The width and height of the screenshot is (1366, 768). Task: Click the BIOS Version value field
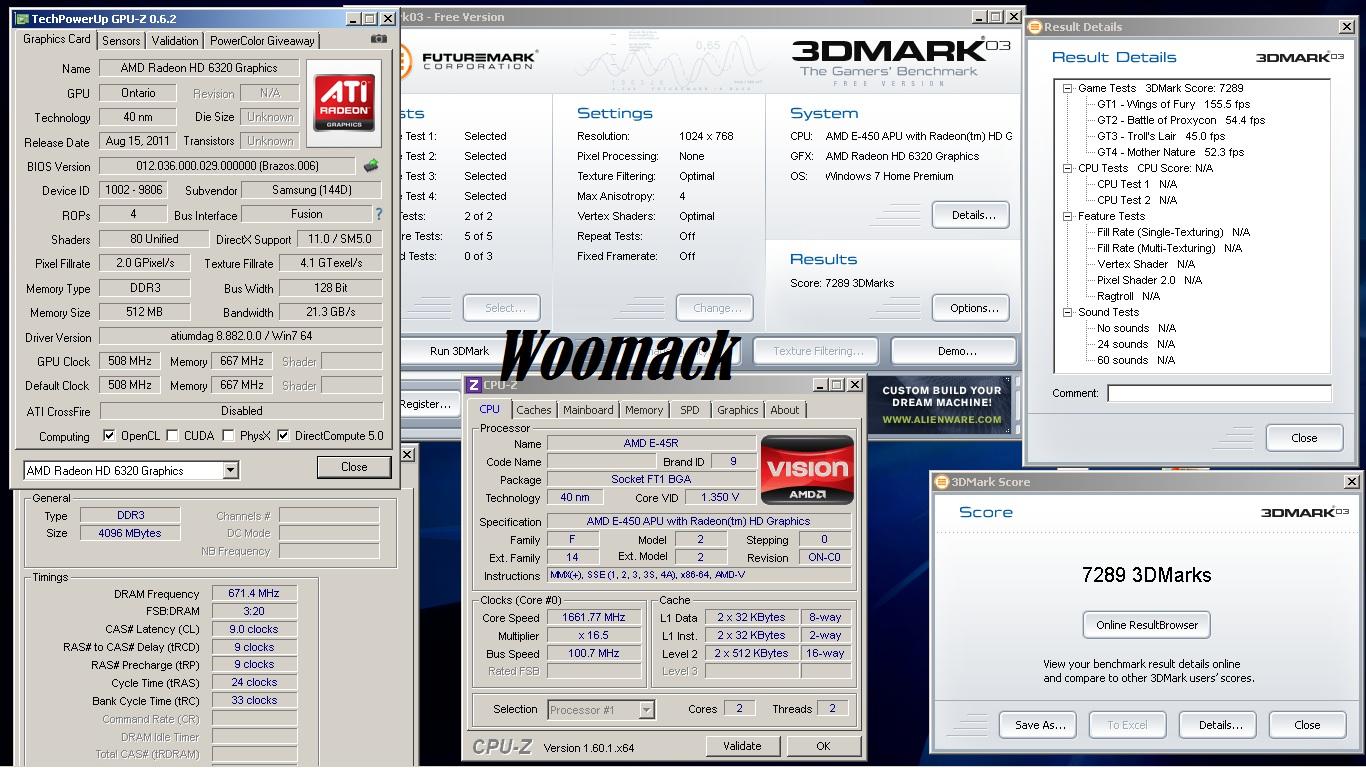point(227,166)
